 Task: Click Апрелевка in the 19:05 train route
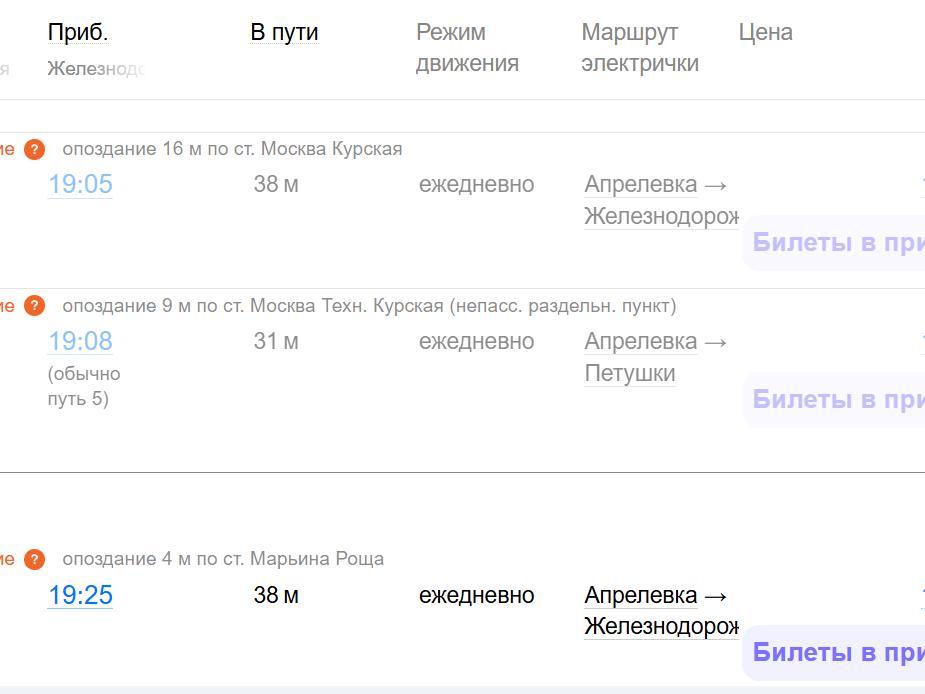640,184
